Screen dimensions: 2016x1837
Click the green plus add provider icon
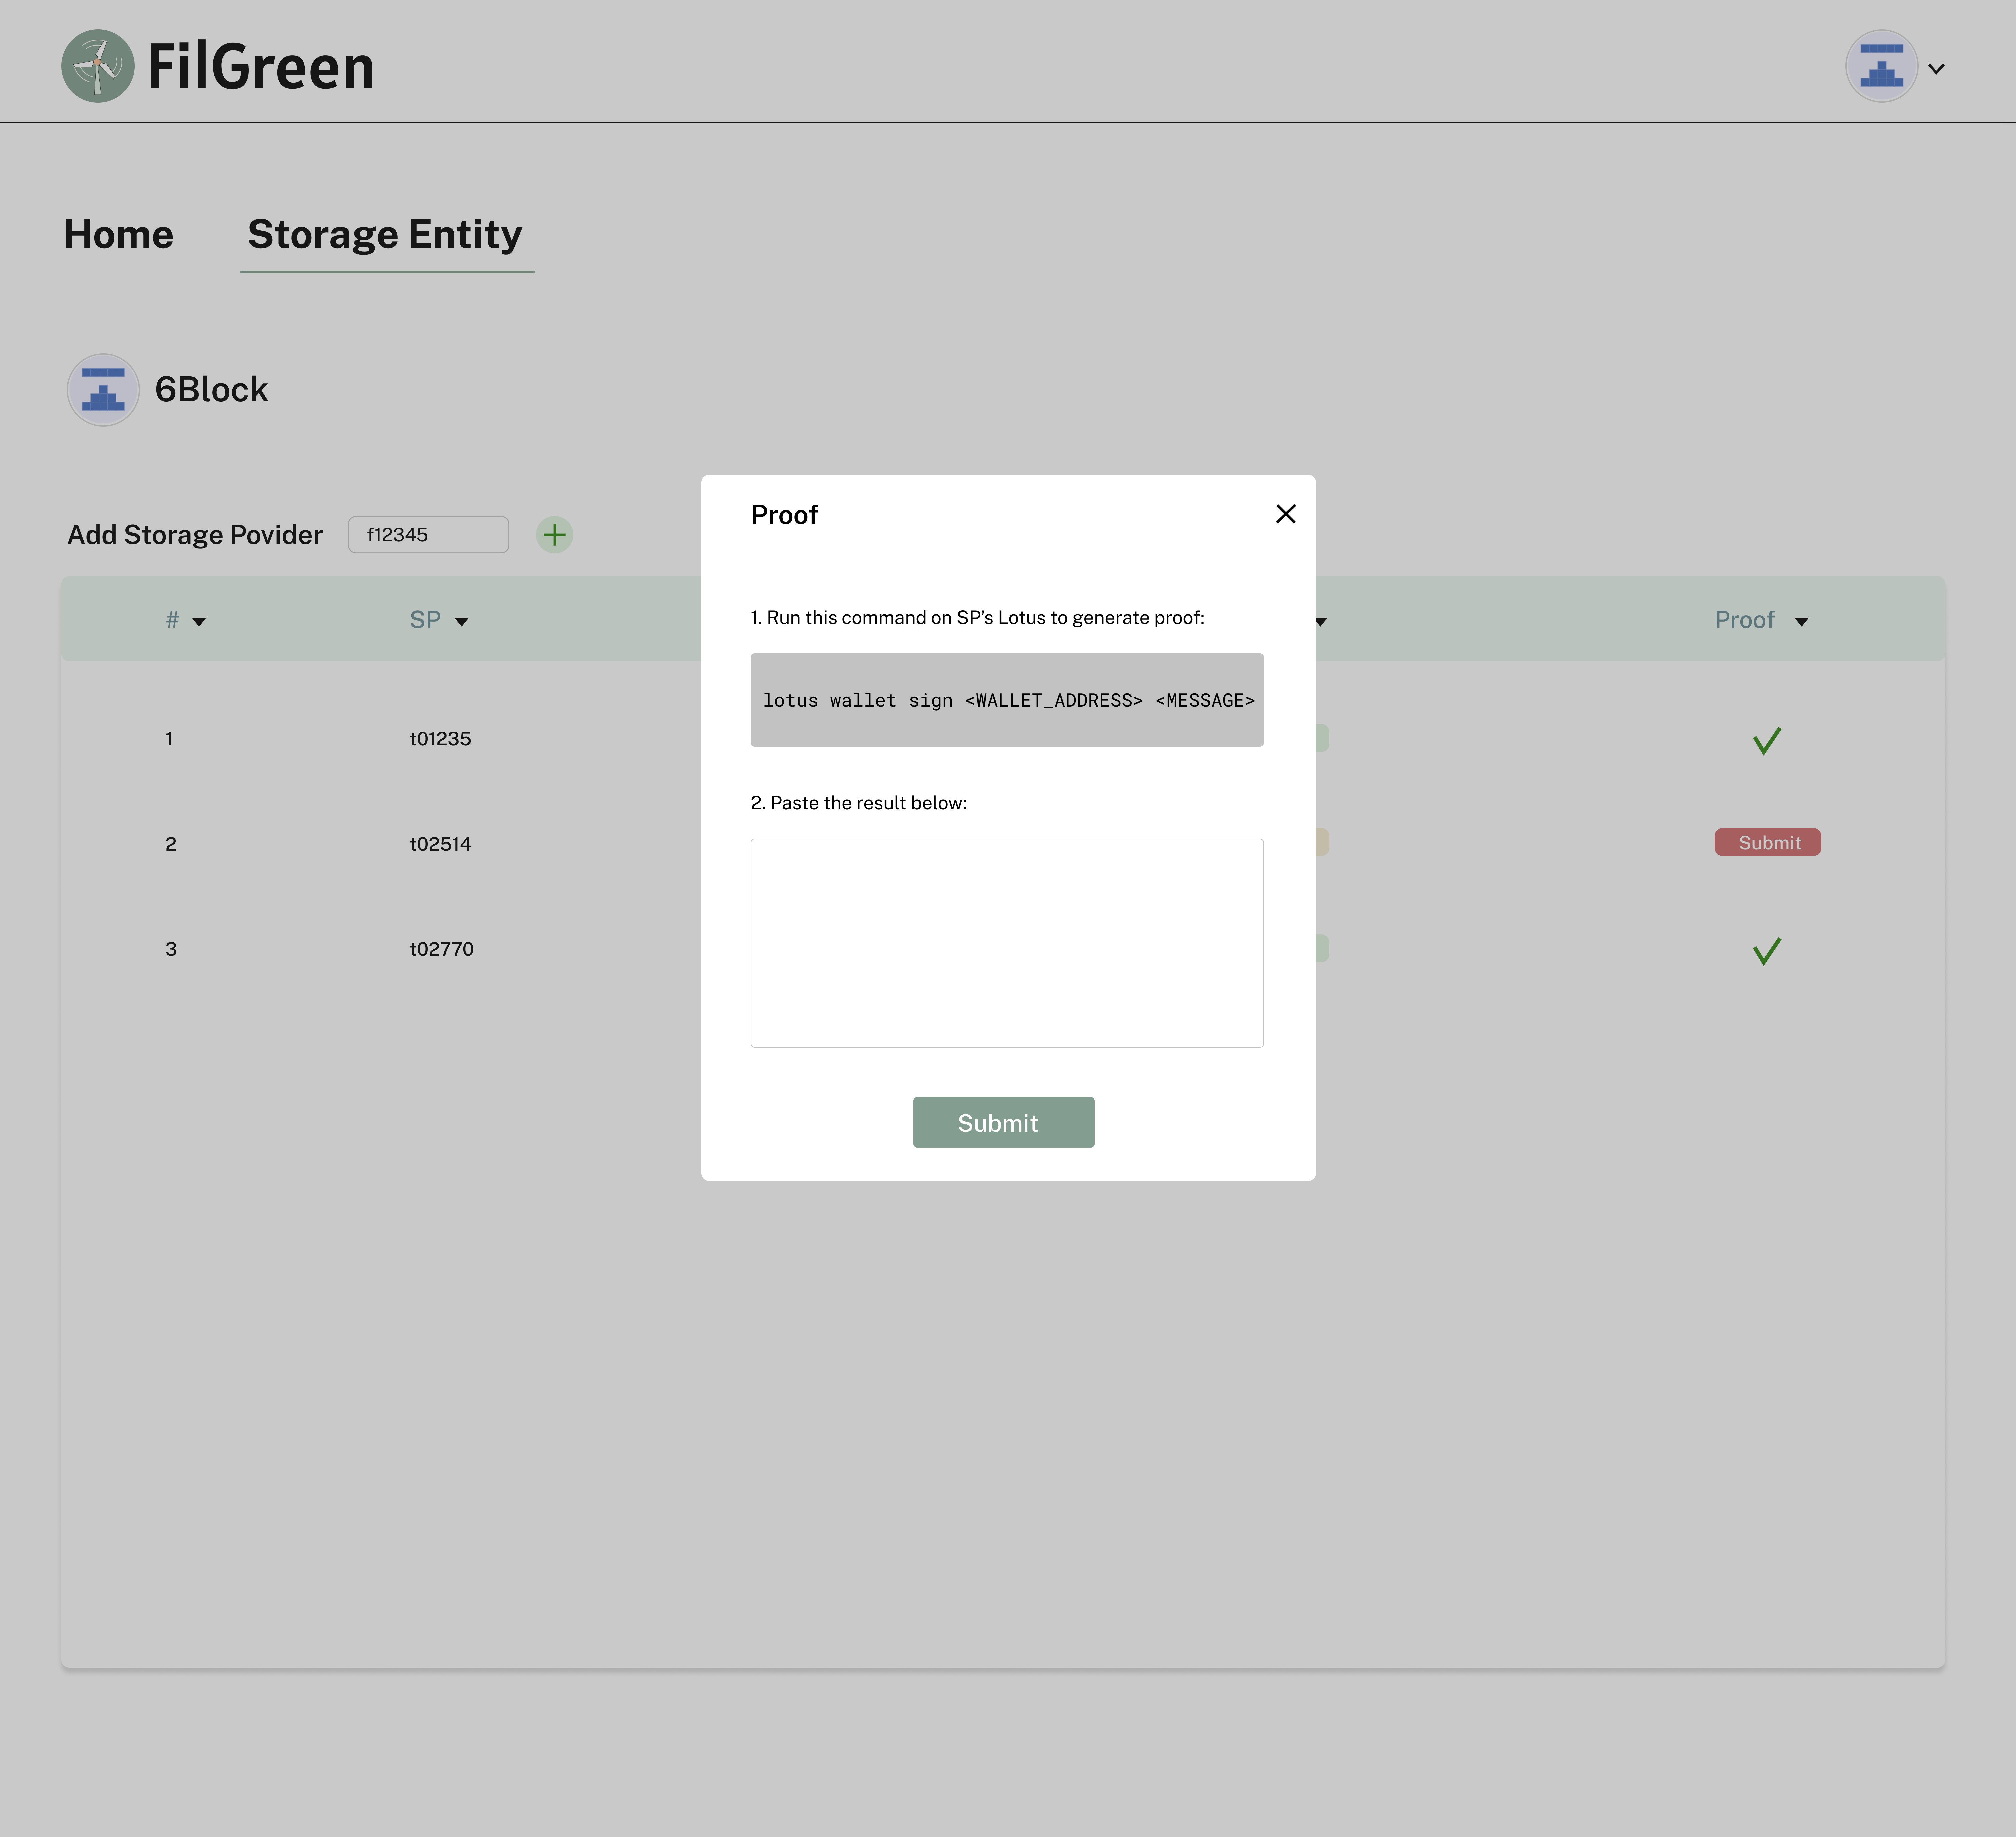coord(554,535)
